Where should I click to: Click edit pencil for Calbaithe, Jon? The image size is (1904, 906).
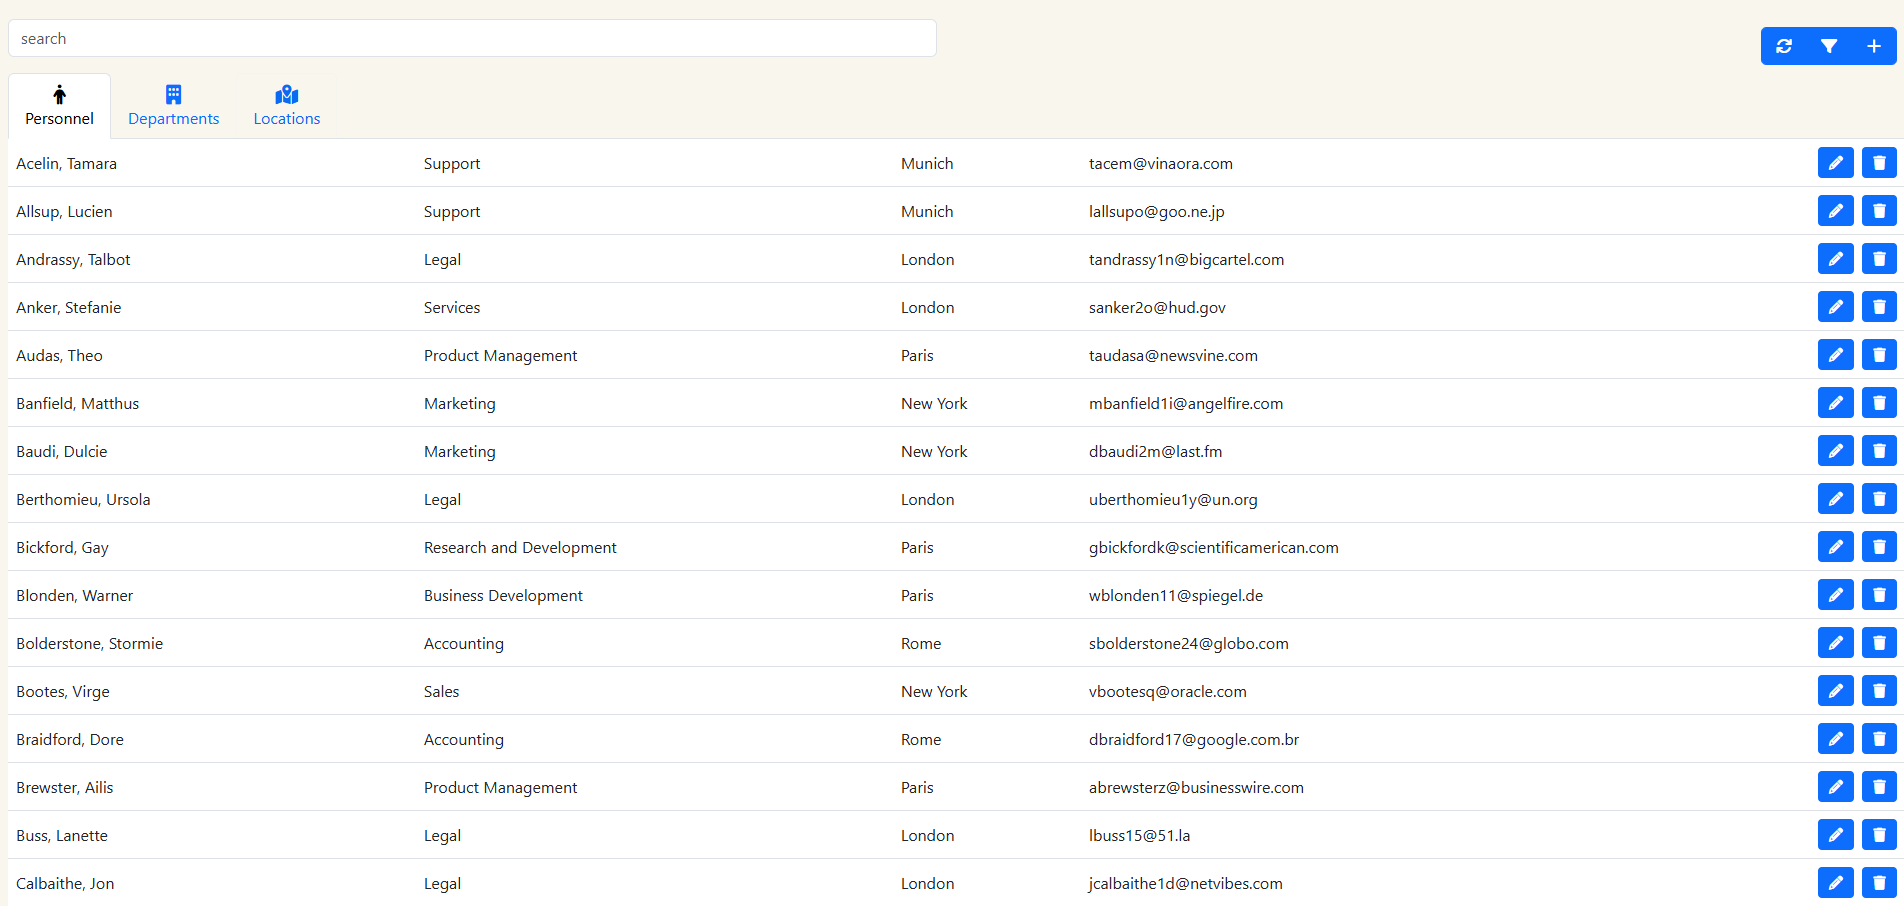[x=1835, y=883]
